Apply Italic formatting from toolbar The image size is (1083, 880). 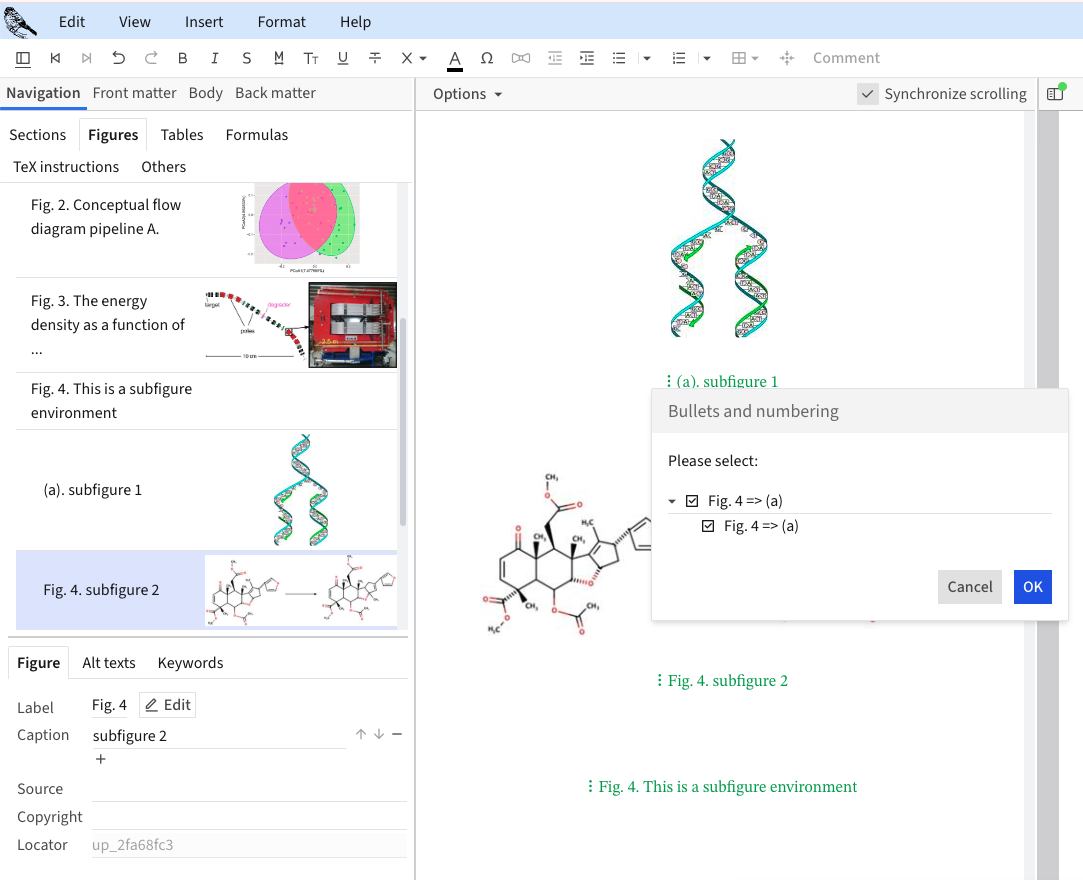[x=214, y=58]
